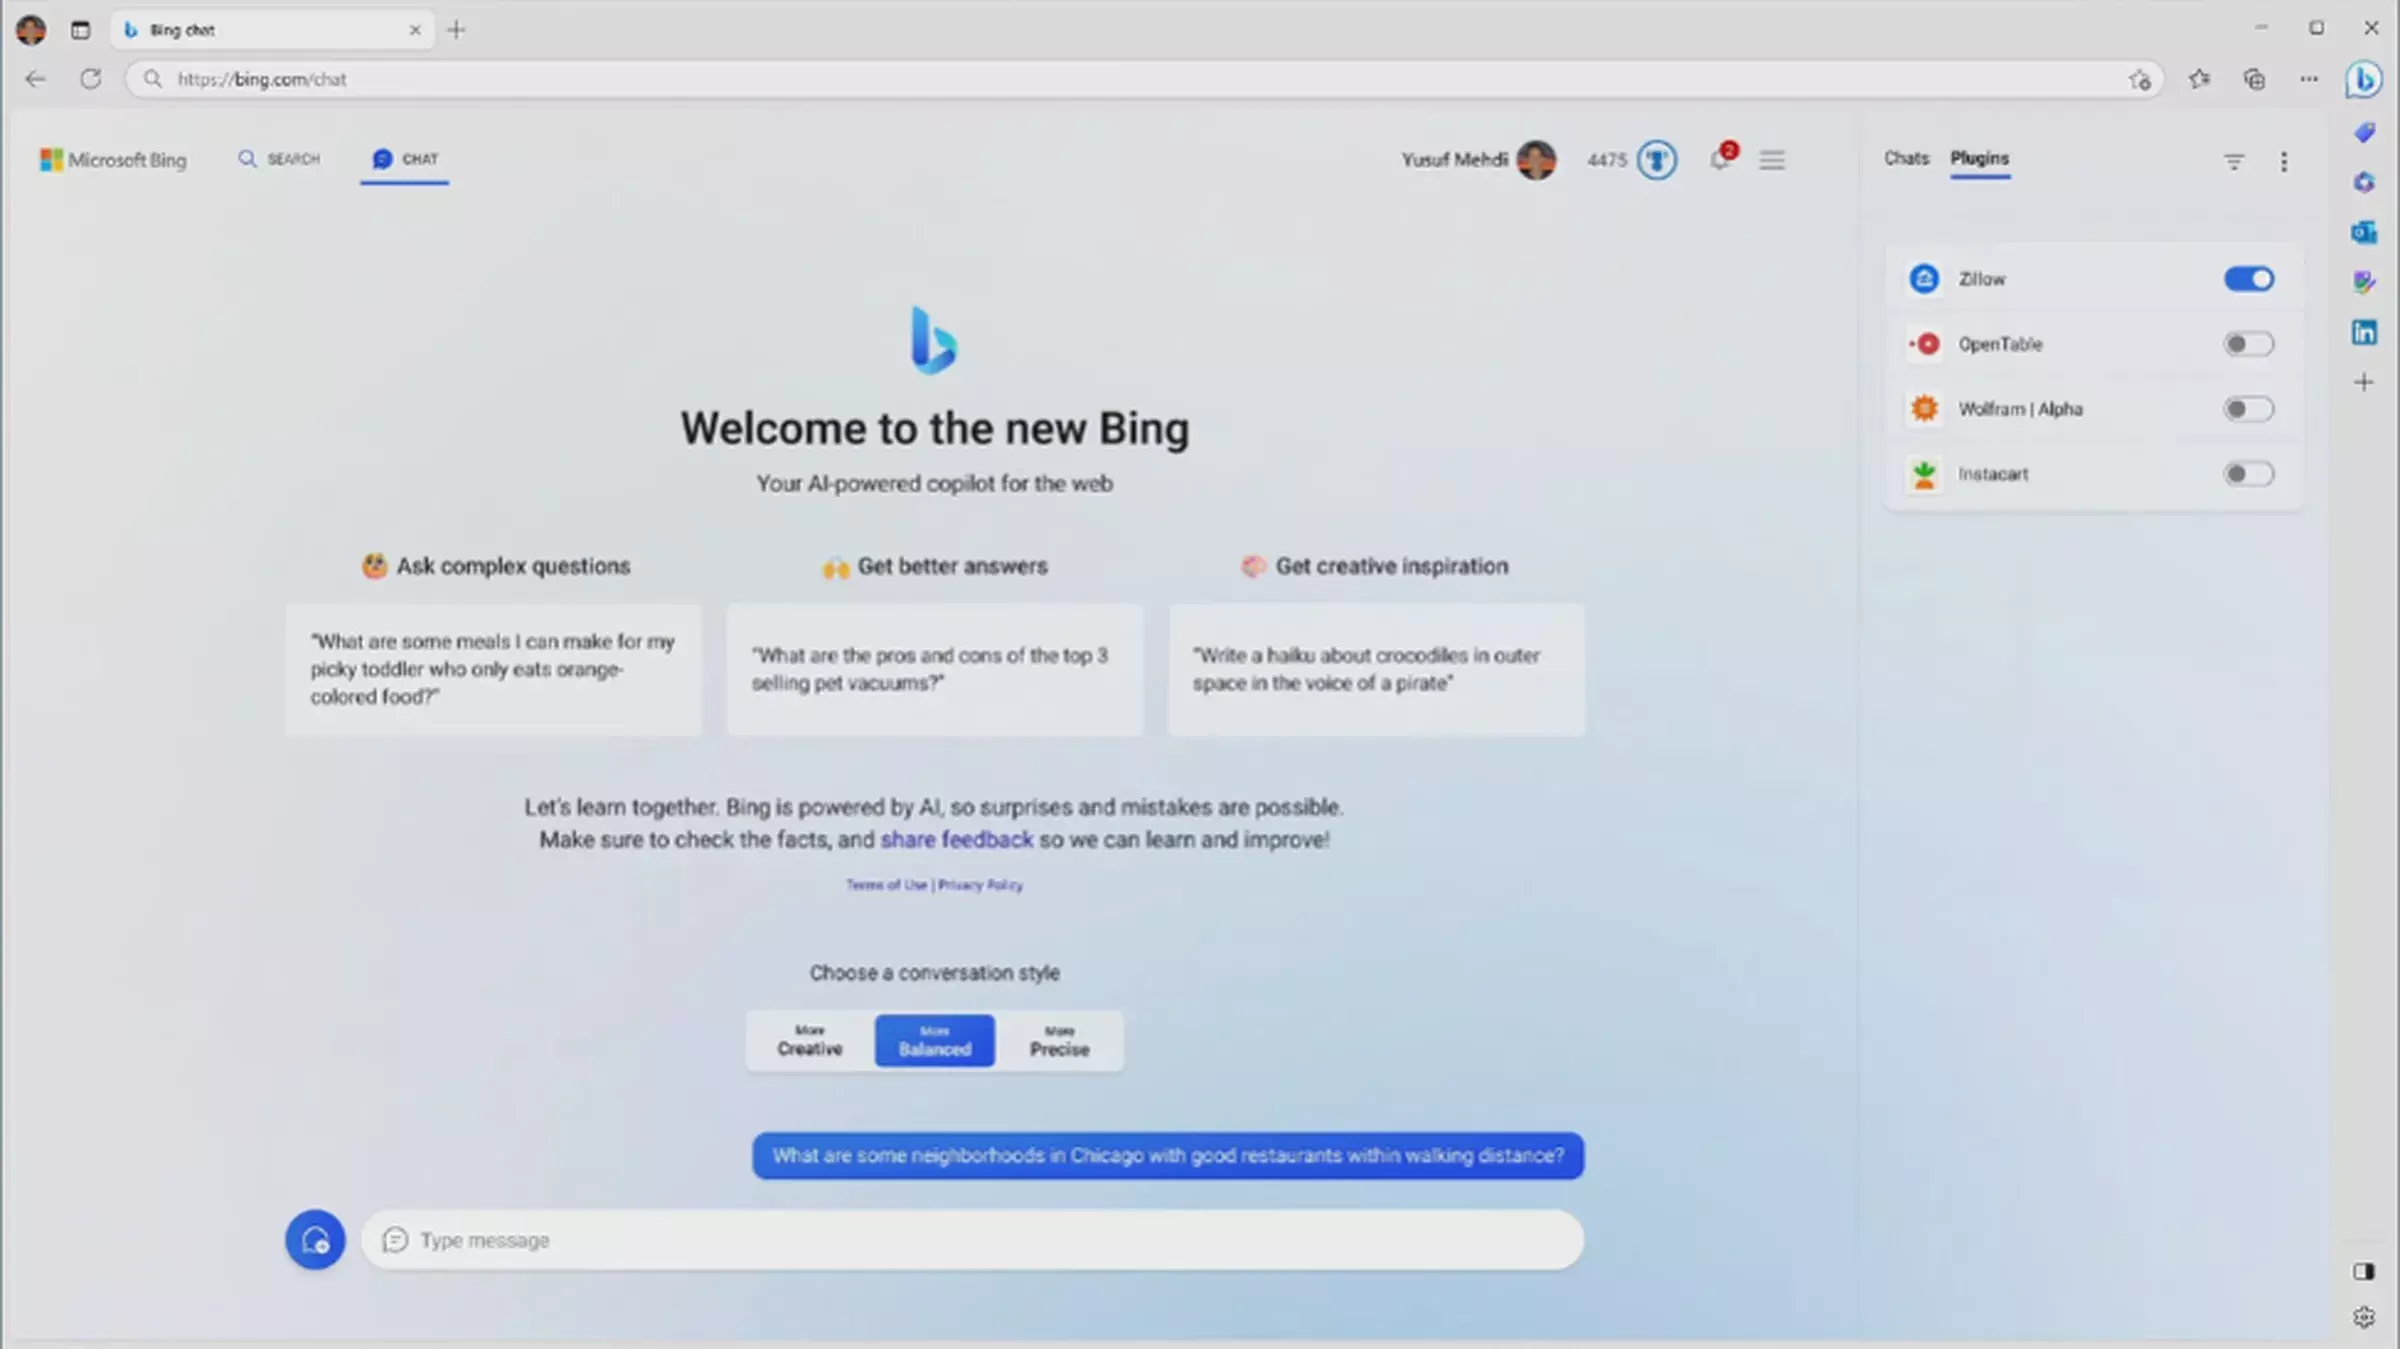Click the Wolfram Alpha plugin icon
This screenshot has height=1349, width=2400.
[1924, 409]
